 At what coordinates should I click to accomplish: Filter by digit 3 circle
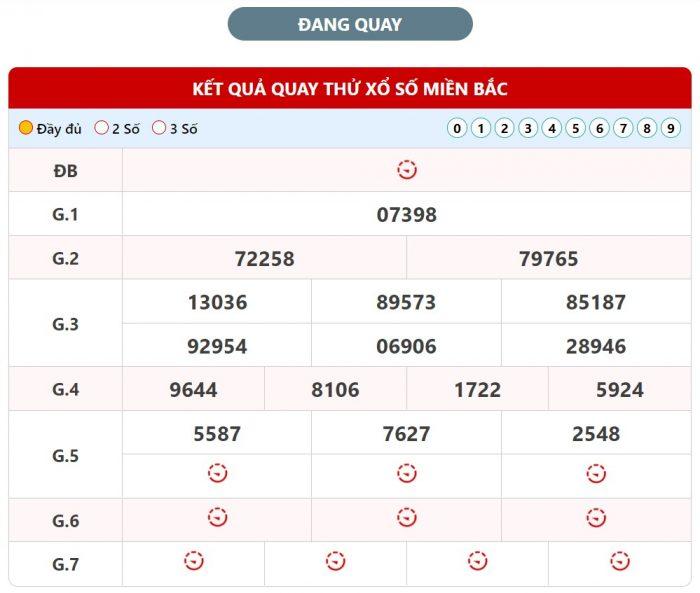(x=528, y=129)
